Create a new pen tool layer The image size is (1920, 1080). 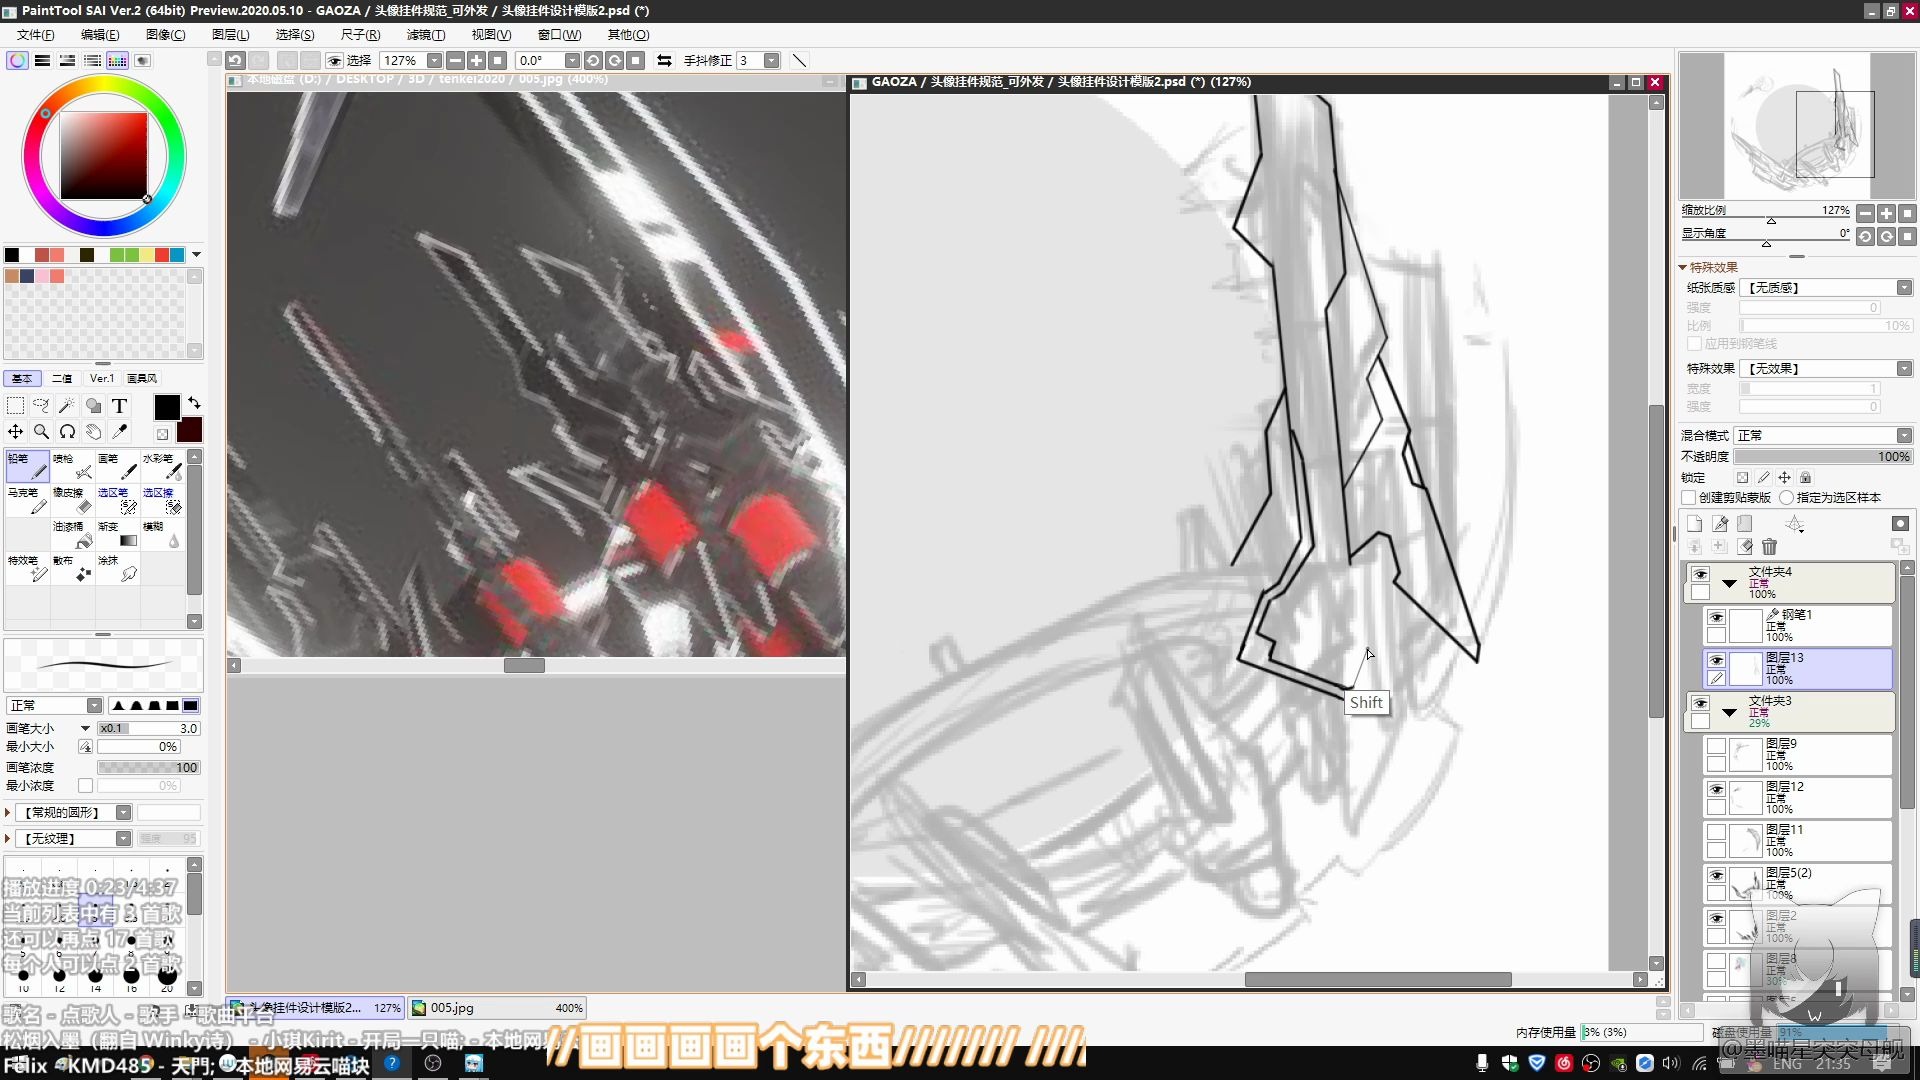[x=1720, y=524]
